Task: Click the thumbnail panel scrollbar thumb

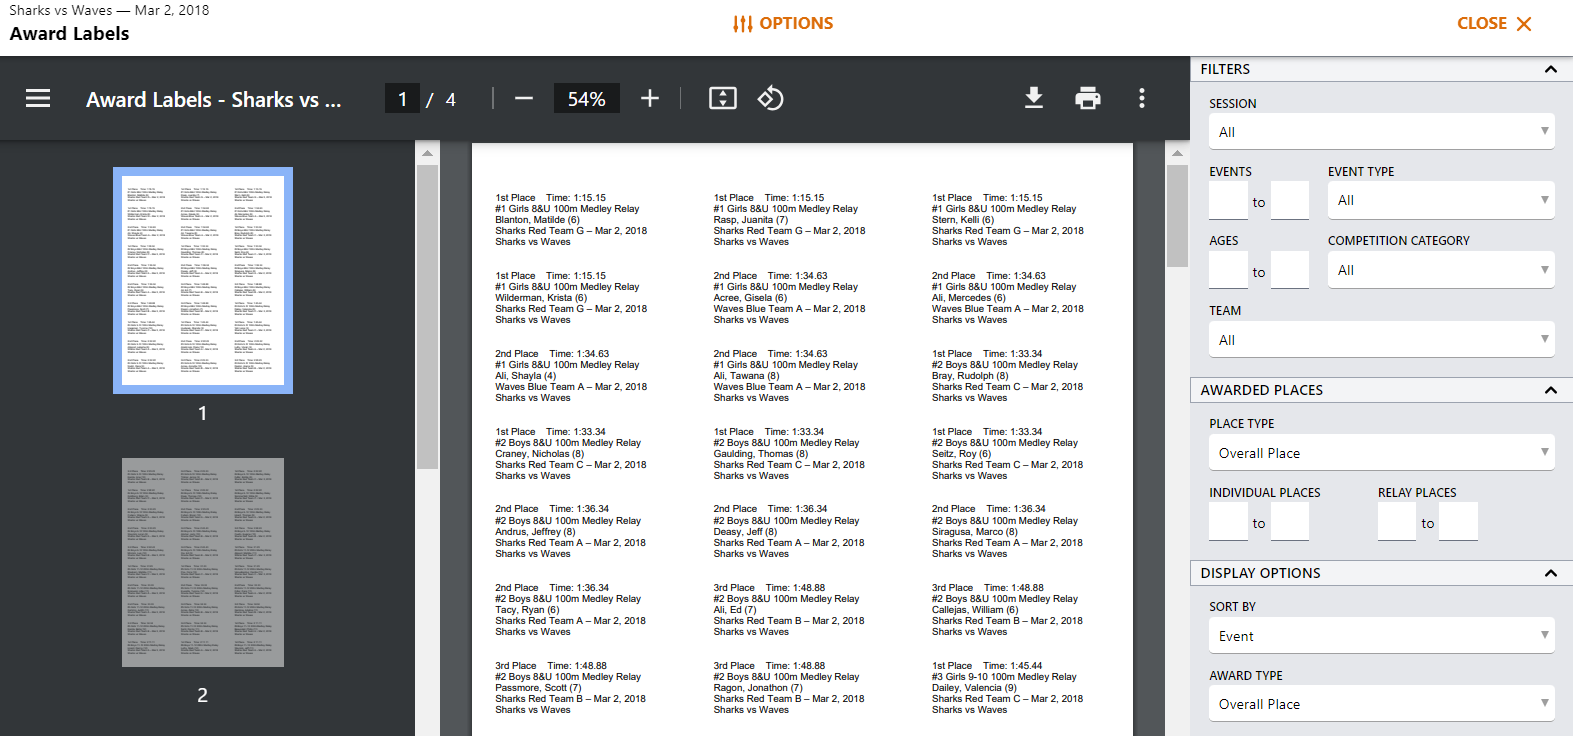Action: click(x=427, y=317)
